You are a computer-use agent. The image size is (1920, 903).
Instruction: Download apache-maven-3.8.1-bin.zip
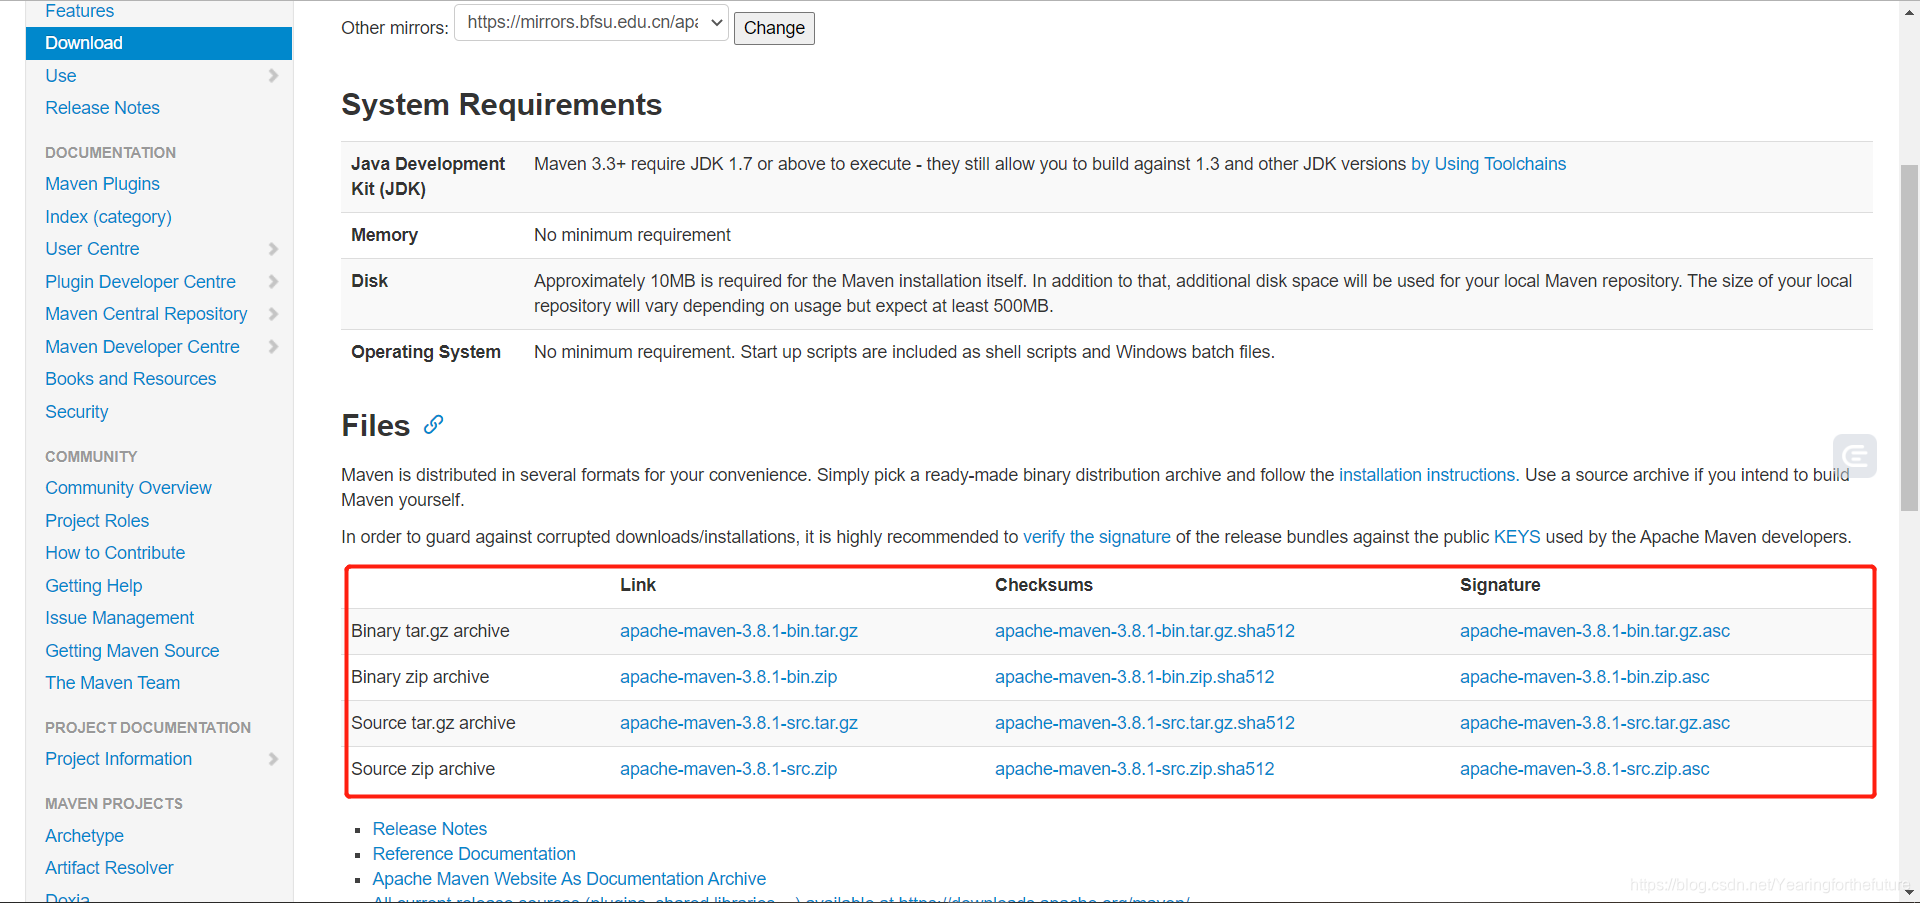coord(728,677)
